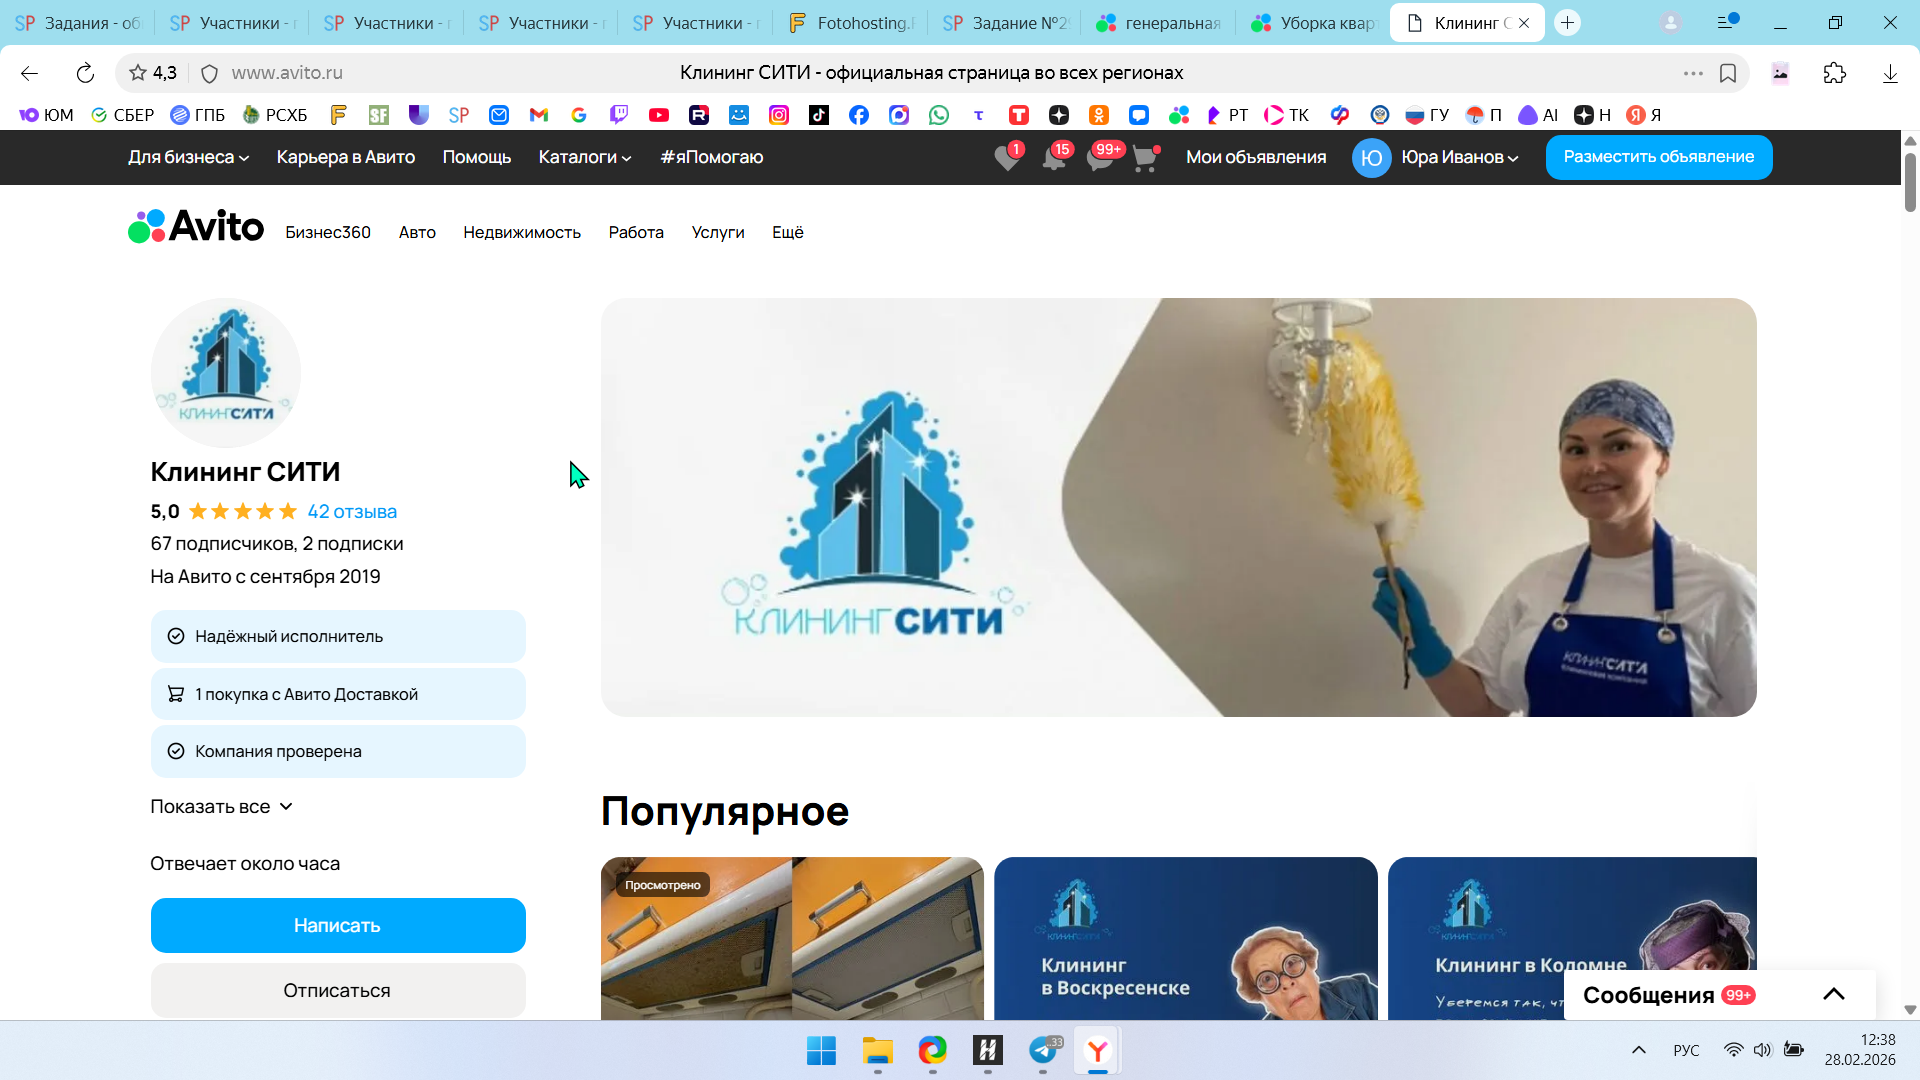This screenshot has width=1920, height=1080.
Task: Open the Недвижимость category
Action: pyautogui.click(x=521, y=232)
